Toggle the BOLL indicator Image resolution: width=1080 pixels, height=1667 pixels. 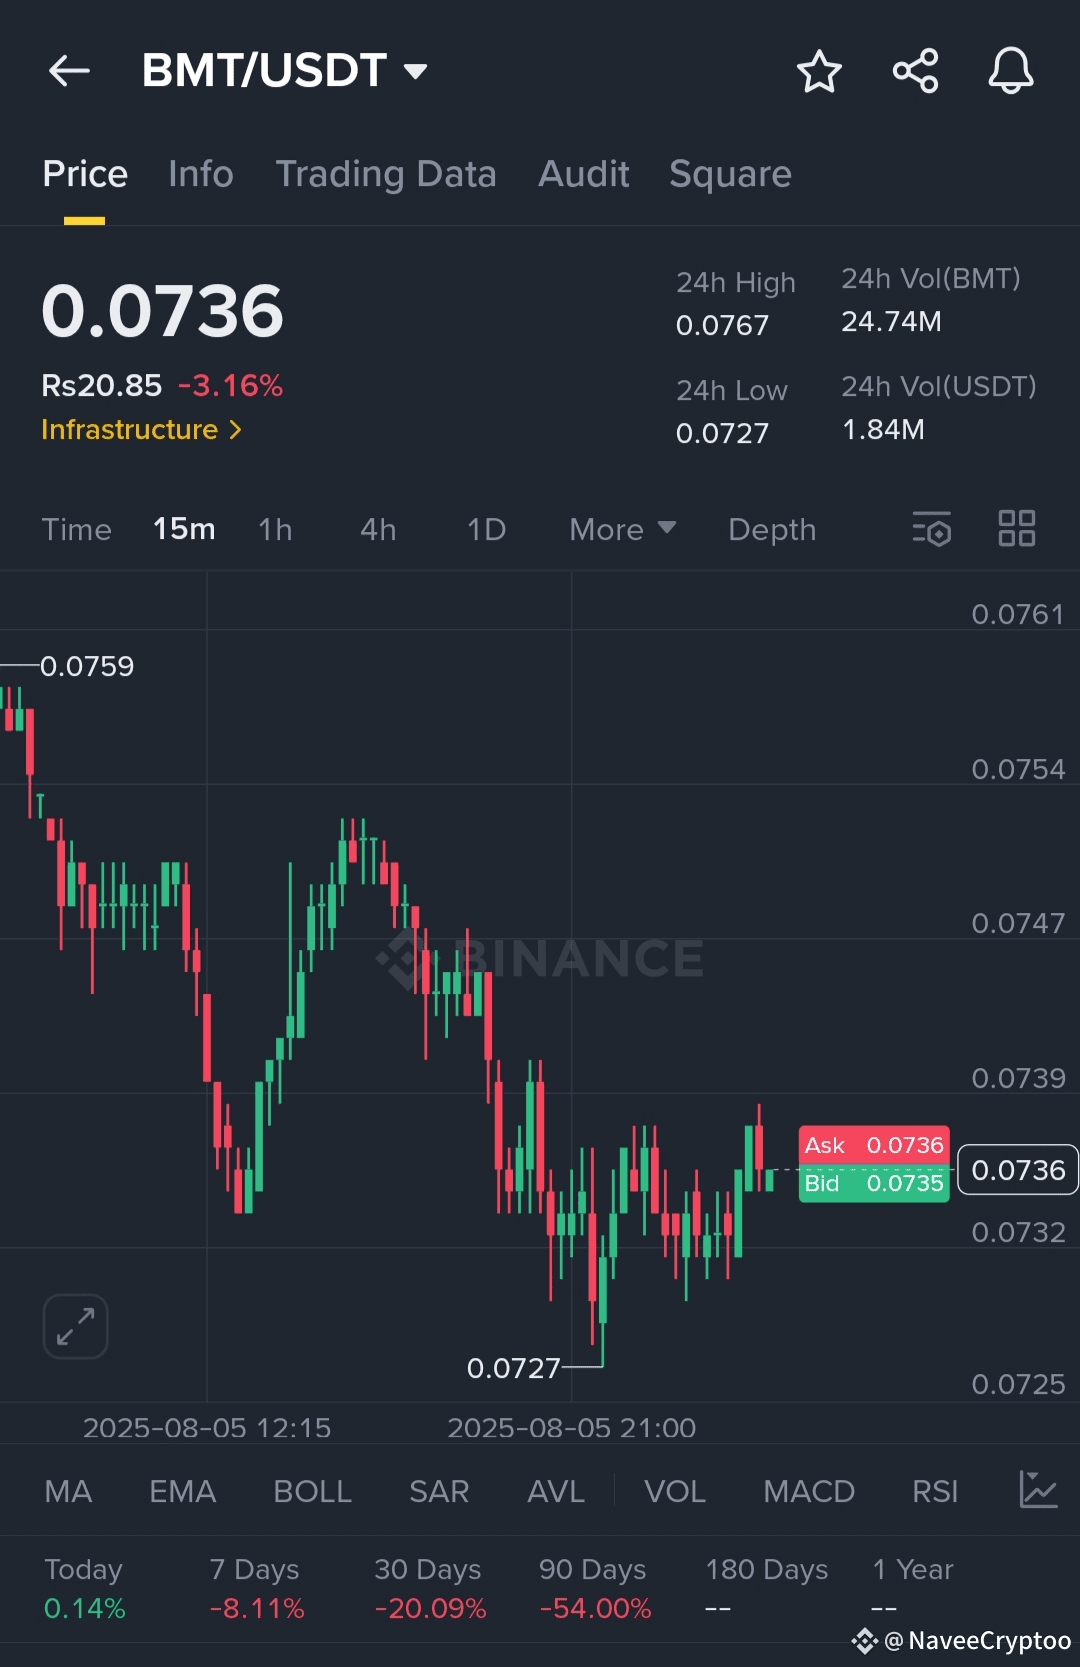[312, 1491]
